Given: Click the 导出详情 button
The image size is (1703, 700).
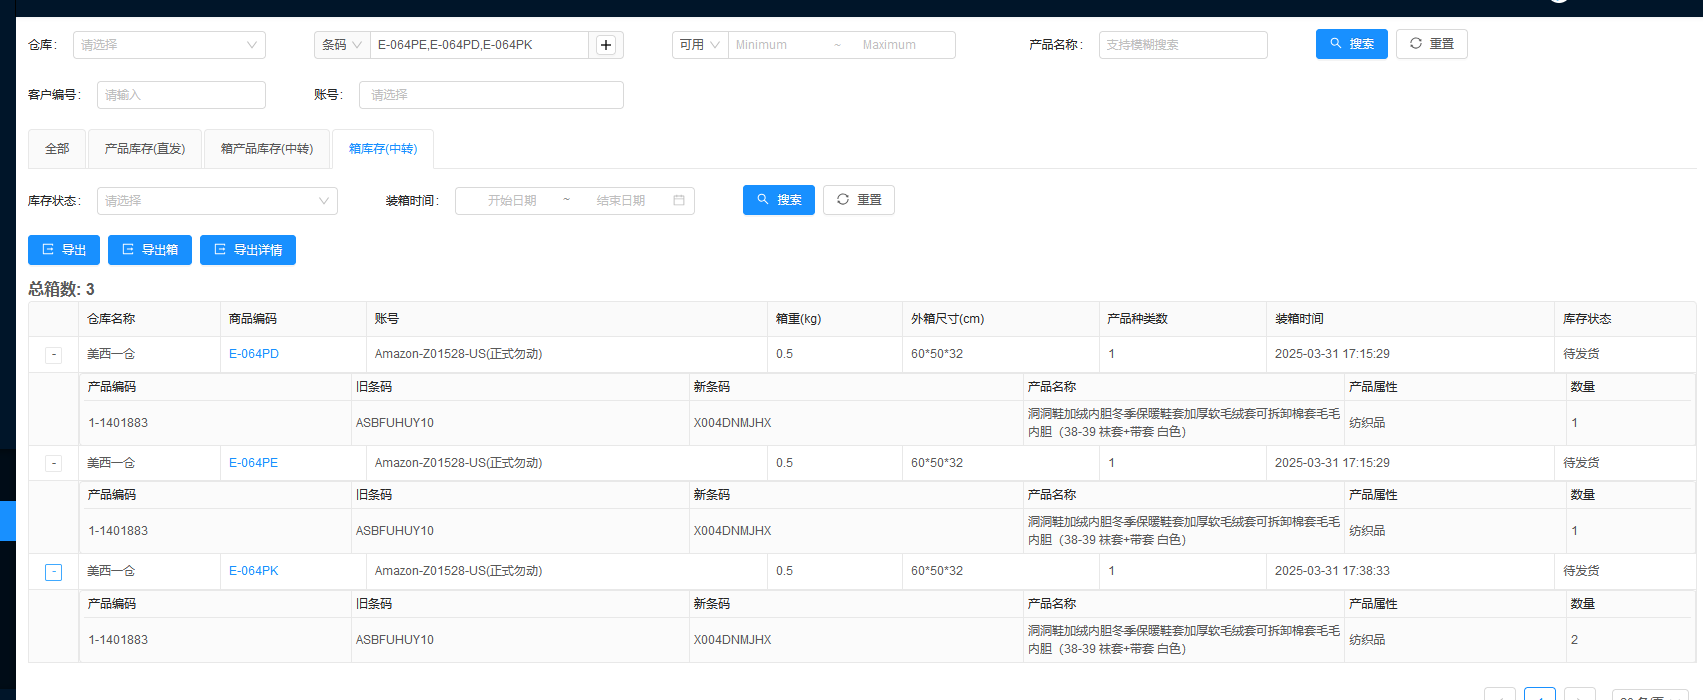Looking at the screenshot, I should 248,250.
